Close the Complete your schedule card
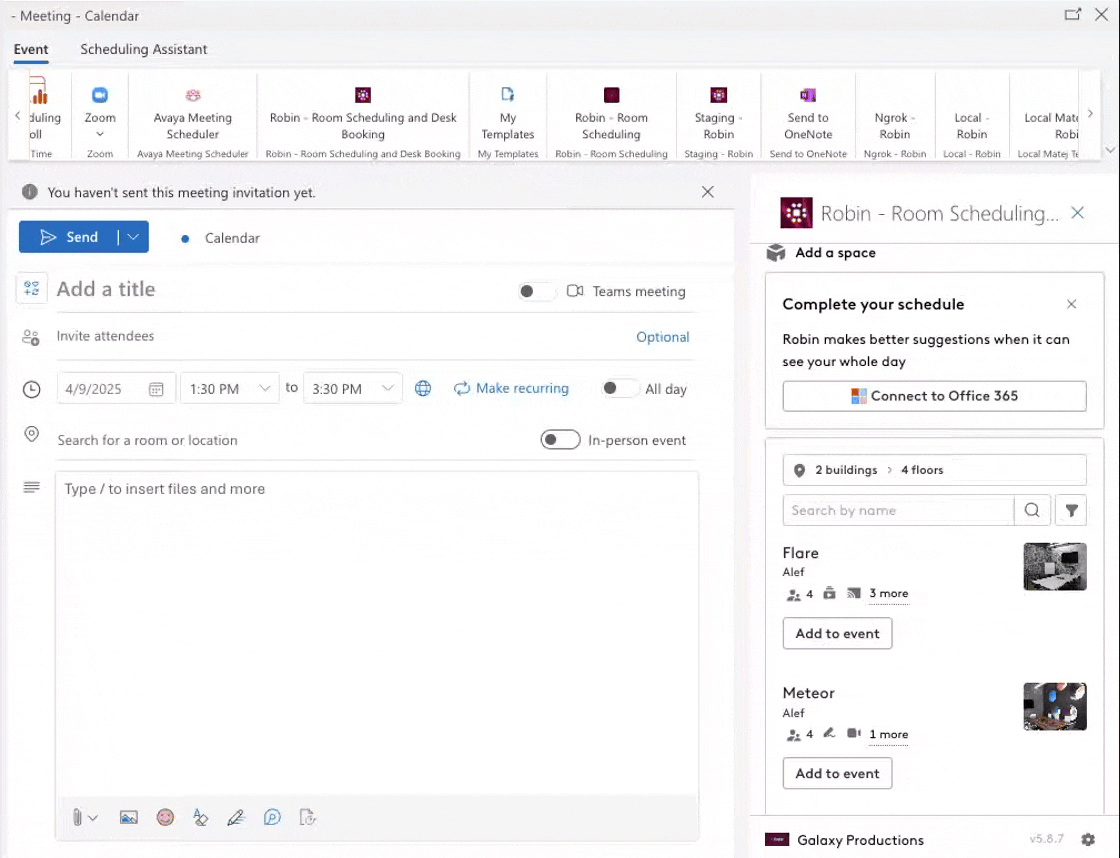This screenshot has height=858, width=1120. pyautogui.click(x=1071, y=304)
